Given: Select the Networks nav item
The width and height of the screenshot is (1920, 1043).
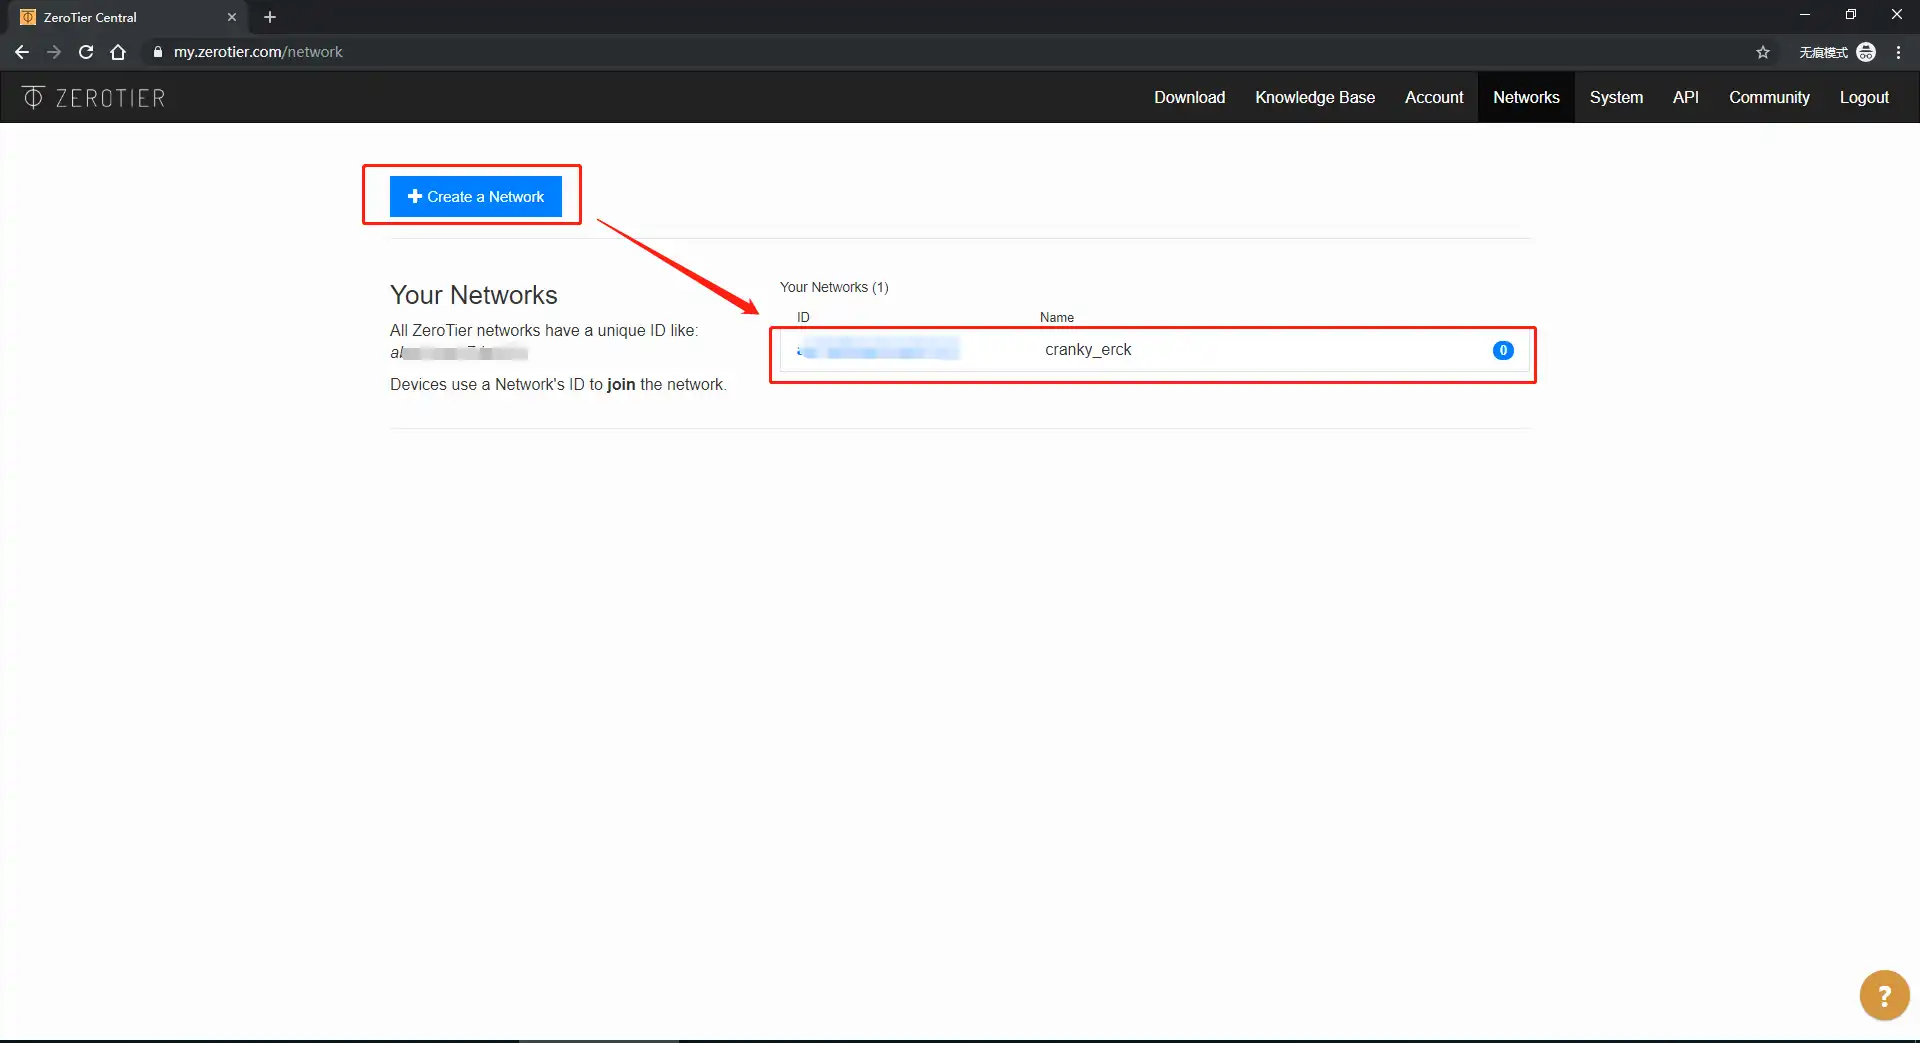Looking at the screenshot, I should [1526, 97].
